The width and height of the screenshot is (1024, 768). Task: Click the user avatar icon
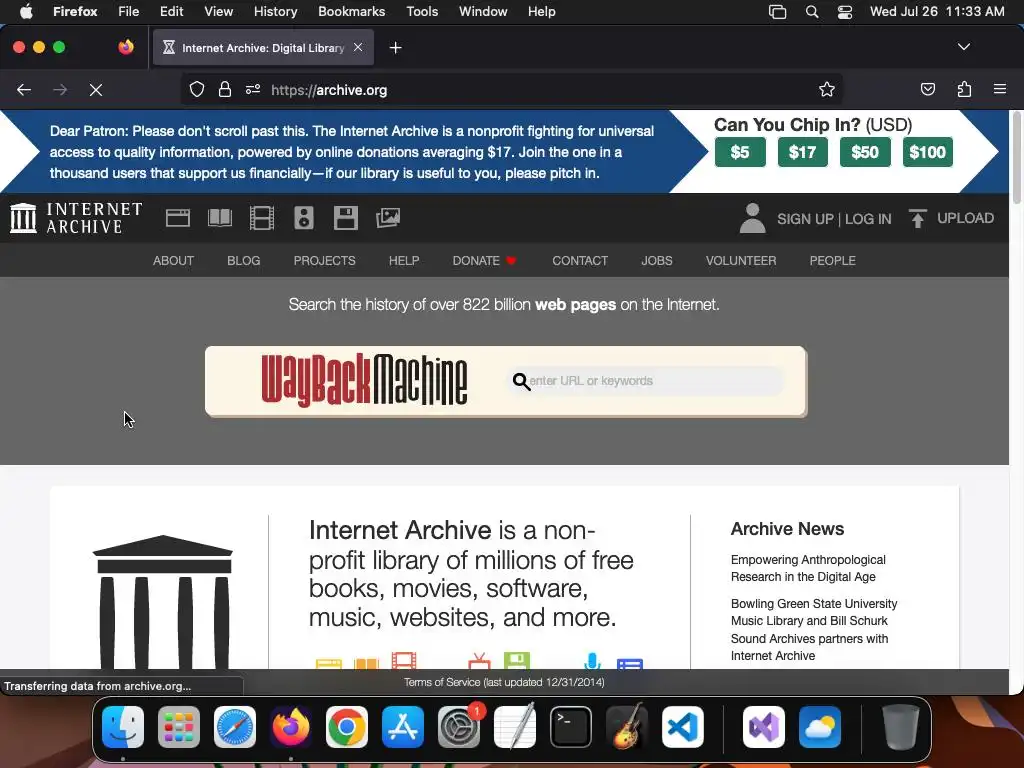click(x=752, y=218)
